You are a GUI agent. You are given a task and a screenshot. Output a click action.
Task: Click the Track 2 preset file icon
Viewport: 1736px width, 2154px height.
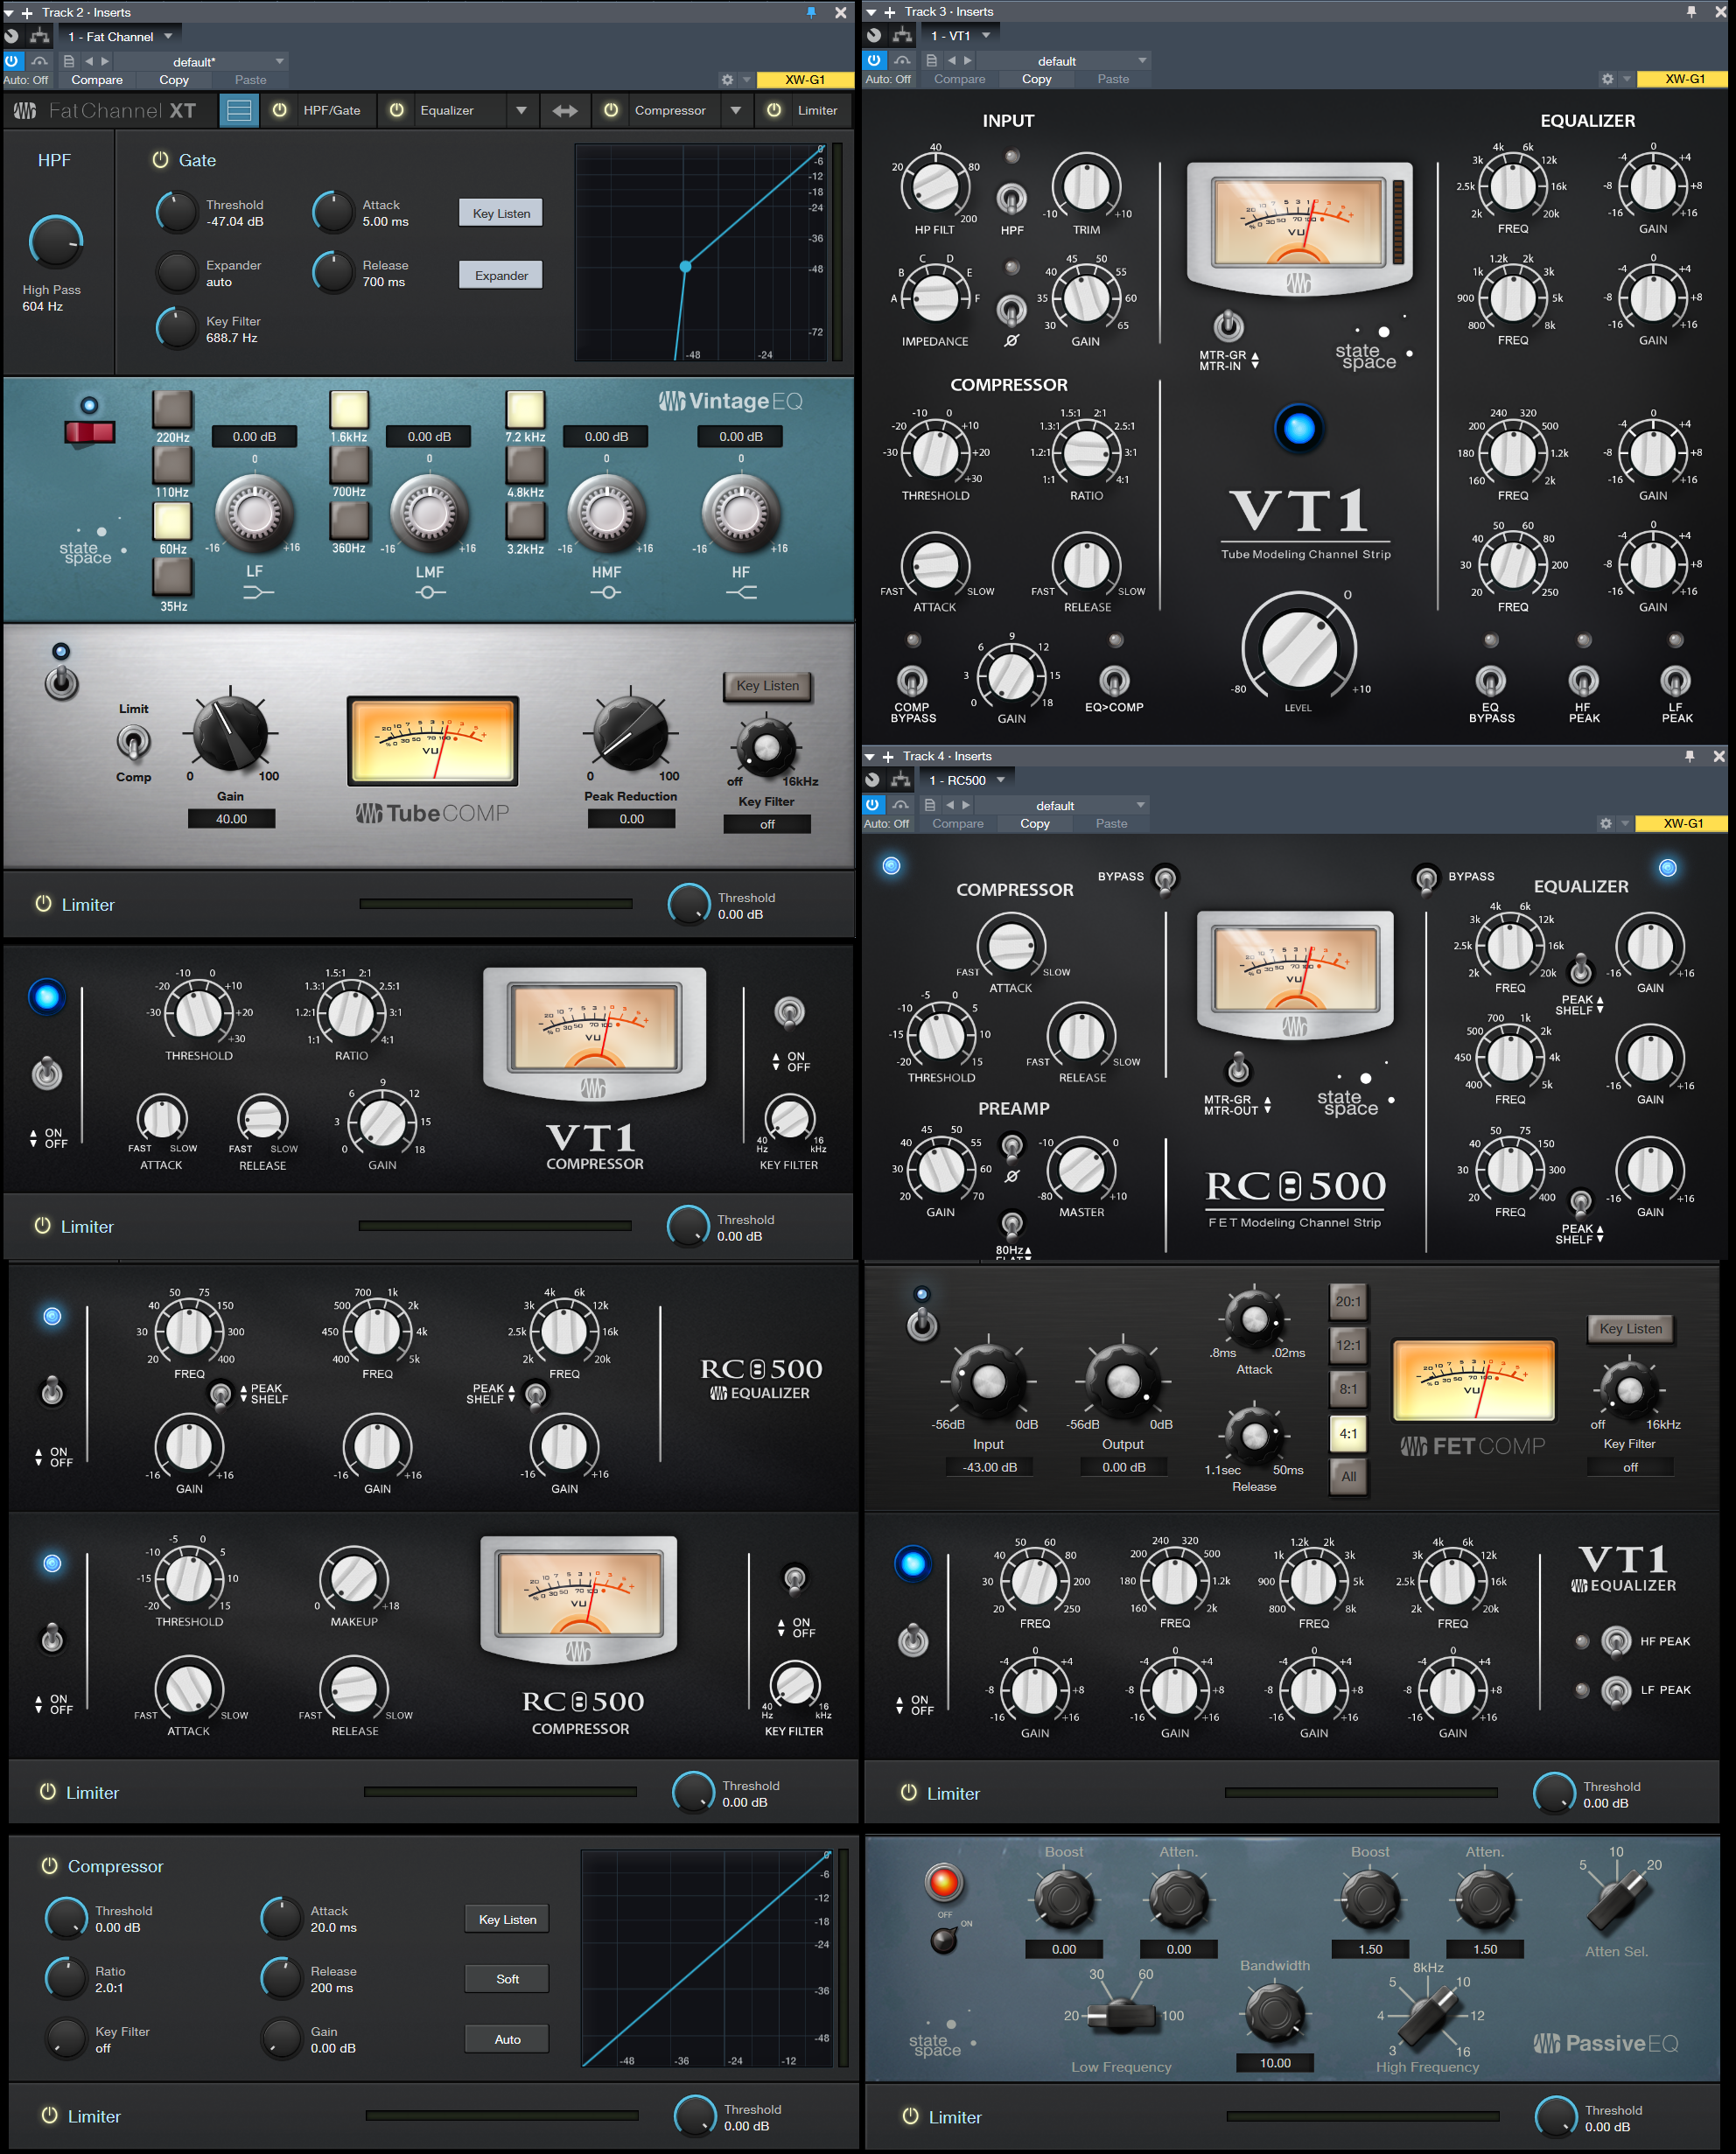68,61
